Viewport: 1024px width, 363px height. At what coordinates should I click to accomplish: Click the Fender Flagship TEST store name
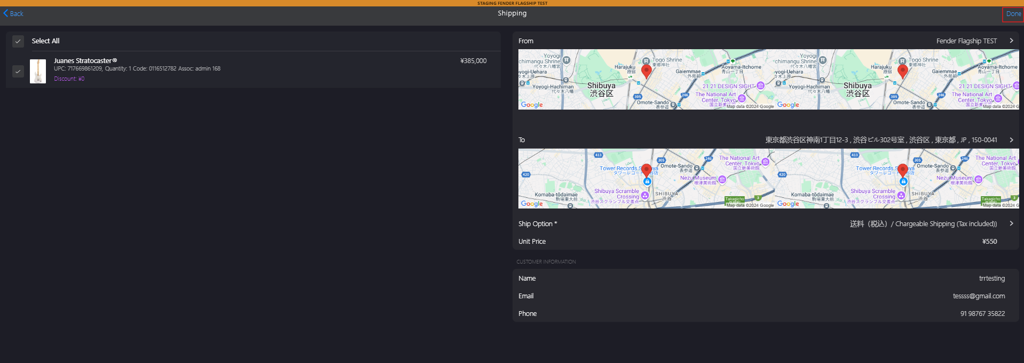tap(967, 41)
